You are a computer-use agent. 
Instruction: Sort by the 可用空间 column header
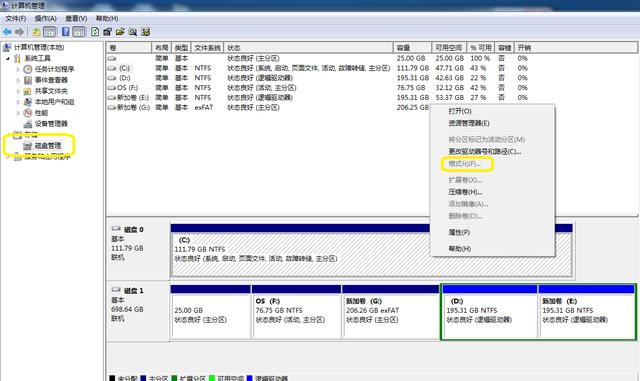[x=449, y=48]
